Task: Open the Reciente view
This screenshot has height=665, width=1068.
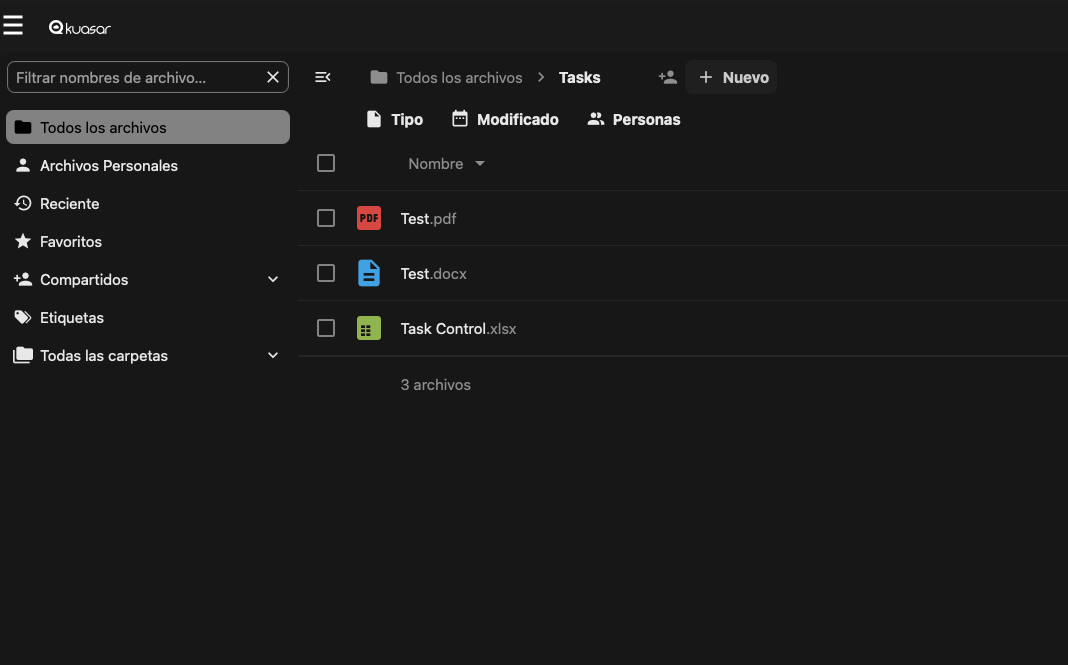Action: coord(70,203)
